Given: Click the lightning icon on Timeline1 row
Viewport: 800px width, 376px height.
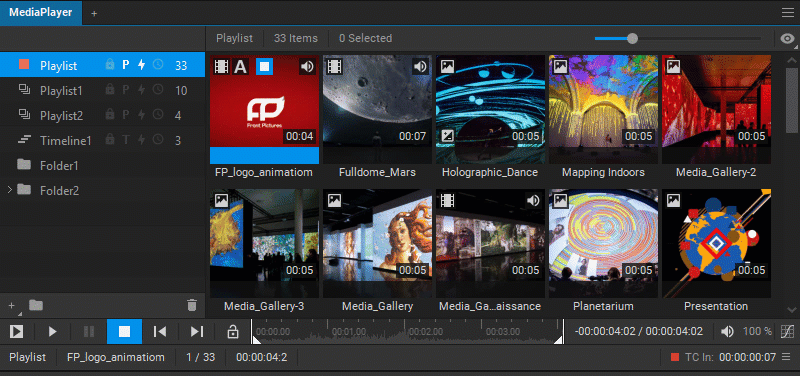Looking at the screenshot, I should [x=142, y=140].
